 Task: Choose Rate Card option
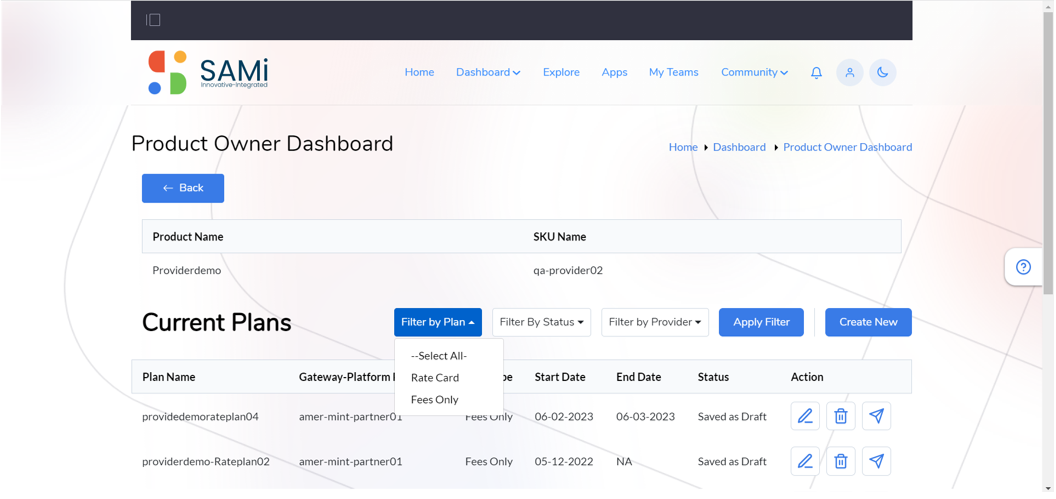coord(434,378)
